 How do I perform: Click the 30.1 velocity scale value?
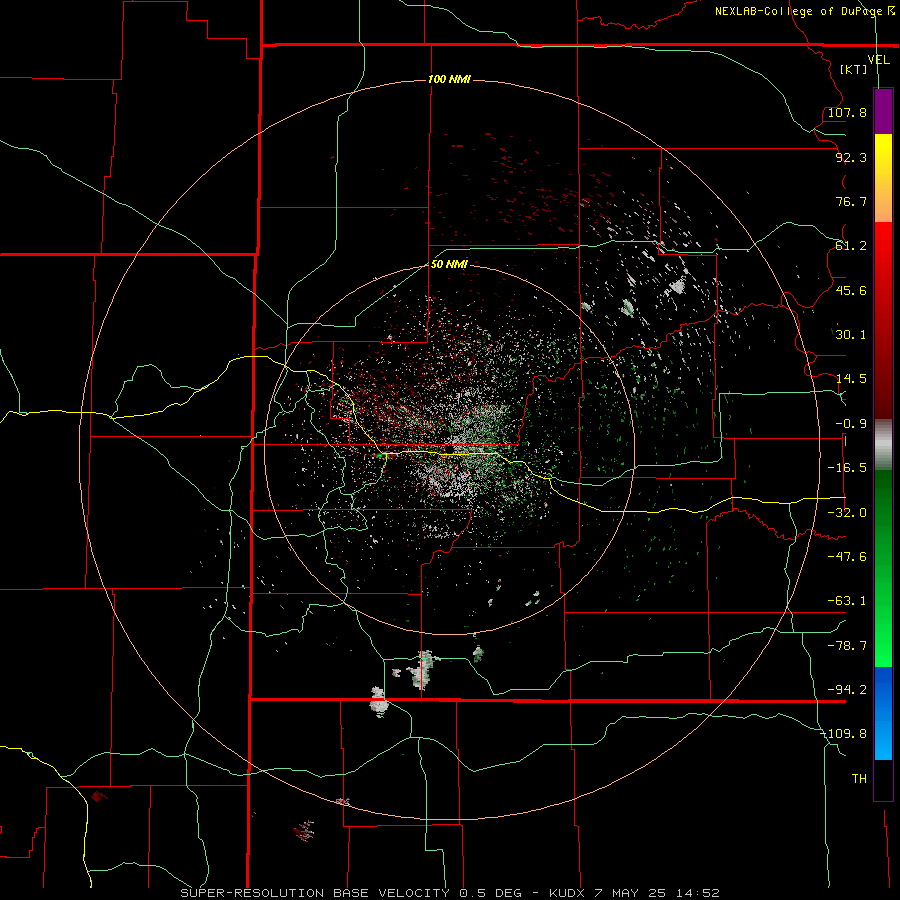pyautogui.click(x=851, y=335)
